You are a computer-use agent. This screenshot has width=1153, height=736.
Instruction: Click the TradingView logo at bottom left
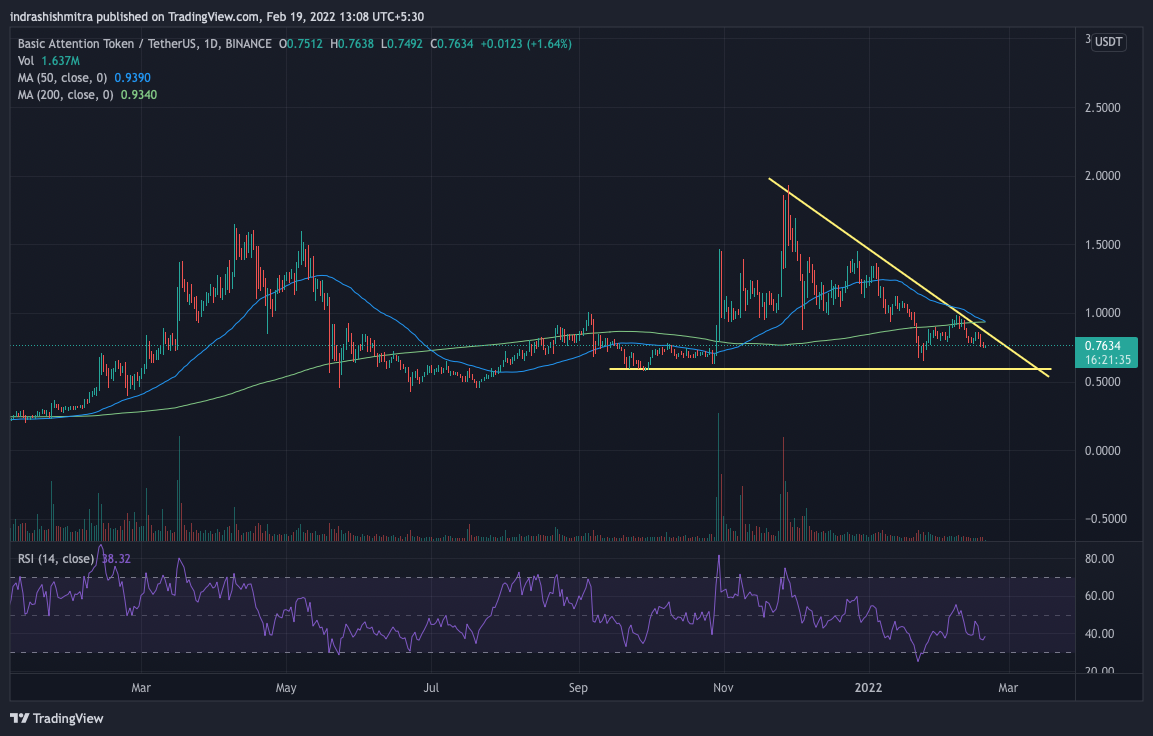(57, 718)
